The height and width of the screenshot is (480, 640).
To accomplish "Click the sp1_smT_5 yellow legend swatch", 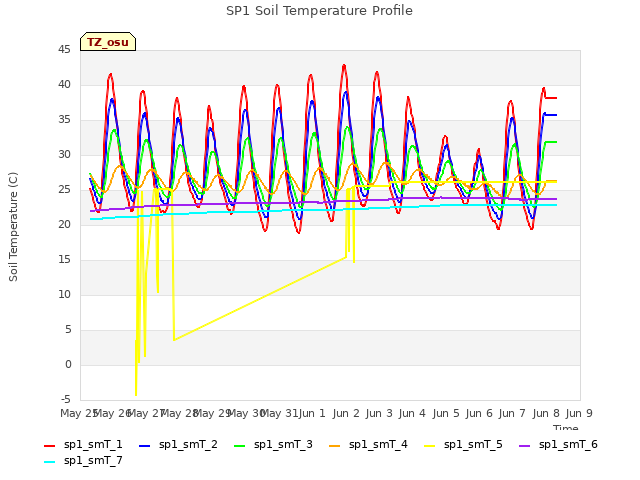I will 429,446.
